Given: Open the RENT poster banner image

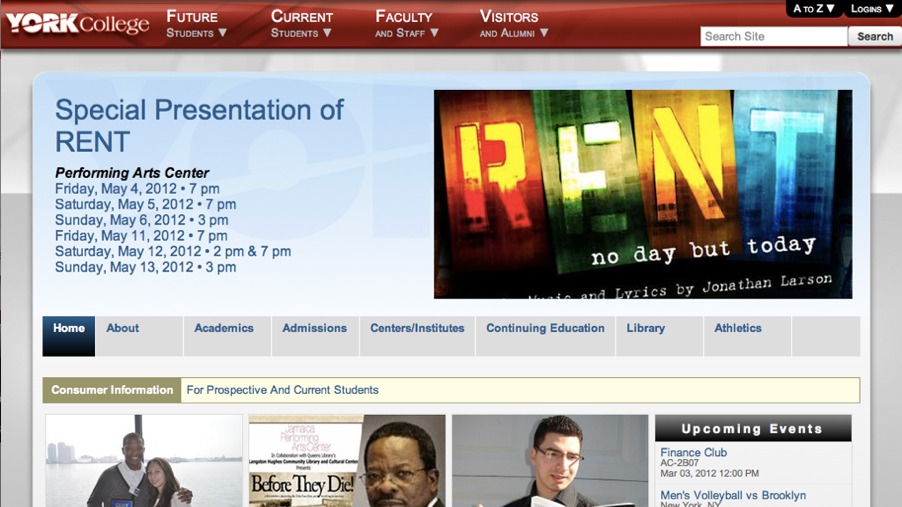Looking at the screenshot, I should [x=643, y=194].
